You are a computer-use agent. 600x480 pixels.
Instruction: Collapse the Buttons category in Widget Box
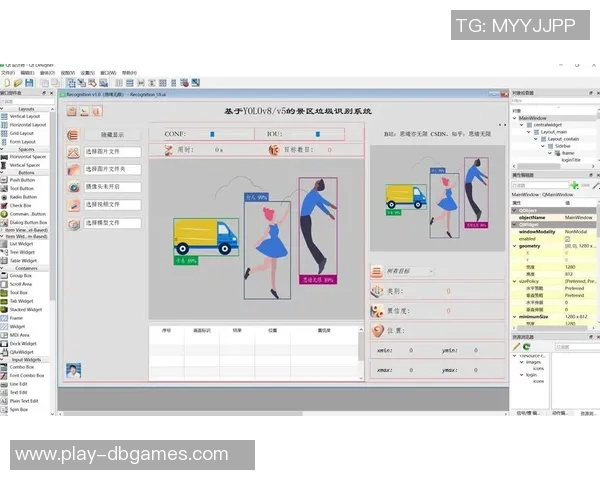tap(2, 173)
